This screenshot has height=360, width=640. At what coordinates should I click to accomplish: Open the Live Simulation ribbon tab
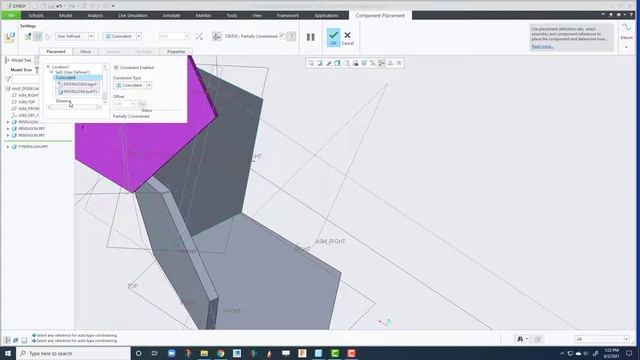(x=133, y=16)
